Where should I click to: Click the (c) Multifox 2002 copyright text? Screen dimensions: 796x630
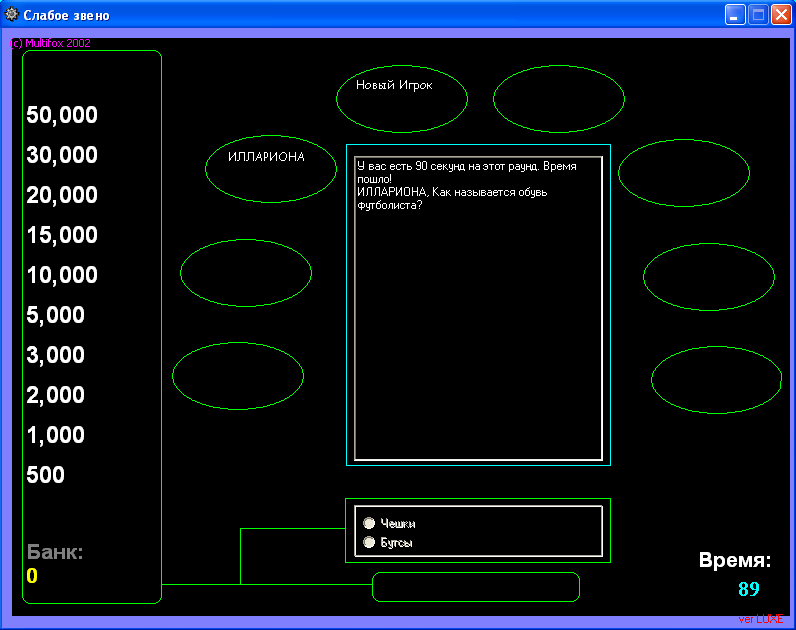[x=50, y=43]
